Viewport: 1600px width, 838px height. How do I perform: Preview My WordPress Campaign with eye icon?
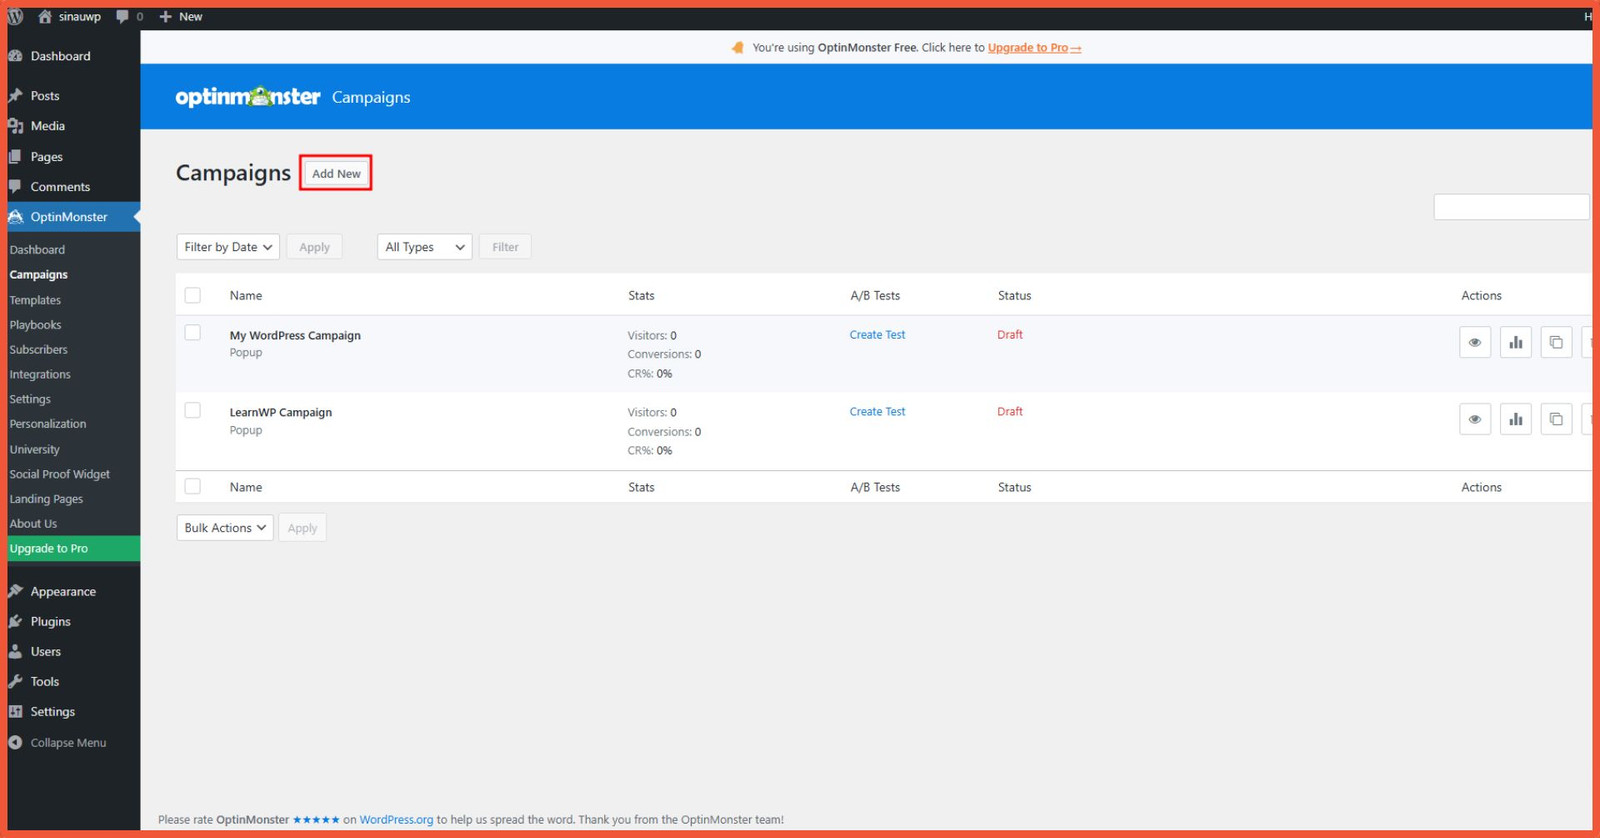1475,342
